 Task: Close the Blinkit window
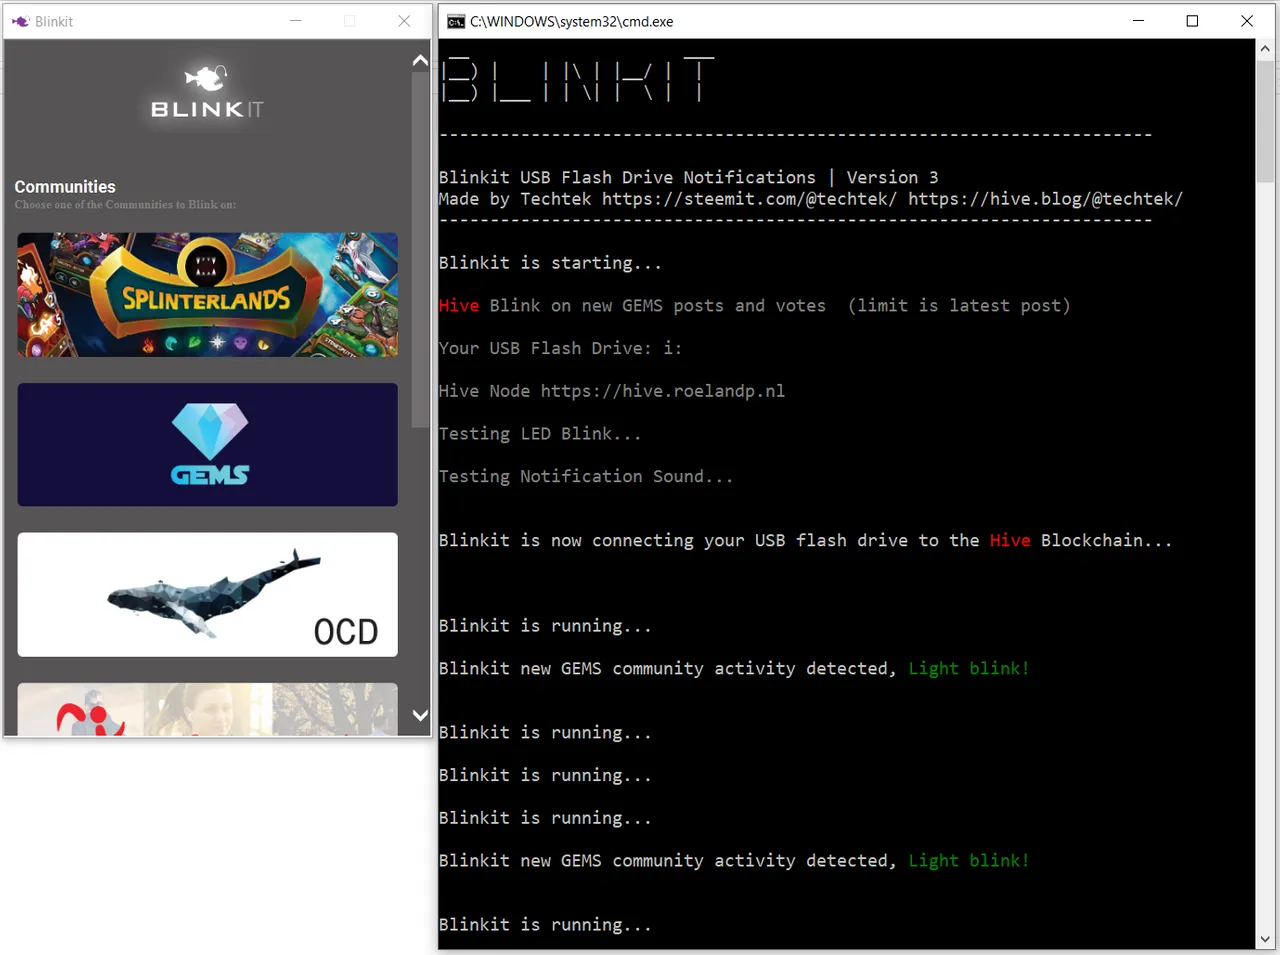click(x=404, y=21)
